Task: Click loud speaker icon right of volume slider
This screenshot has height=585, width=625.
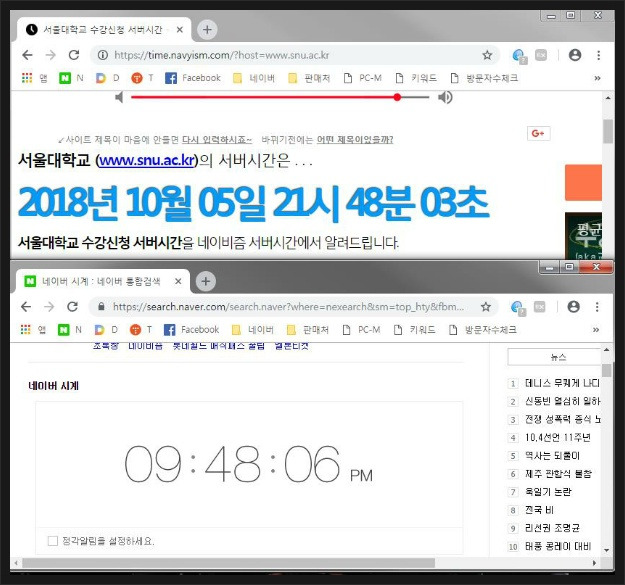Action: 445,97
